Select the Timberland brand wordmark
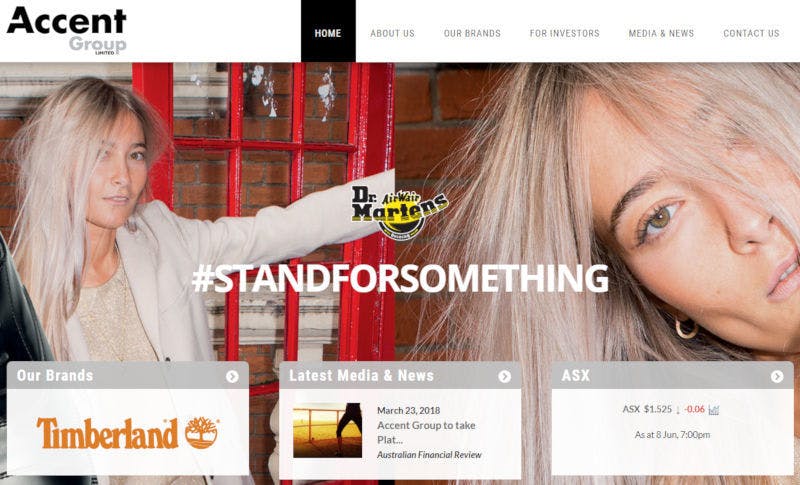The width and height of the screenshot is (800, 485). click(x=108, y=433)
